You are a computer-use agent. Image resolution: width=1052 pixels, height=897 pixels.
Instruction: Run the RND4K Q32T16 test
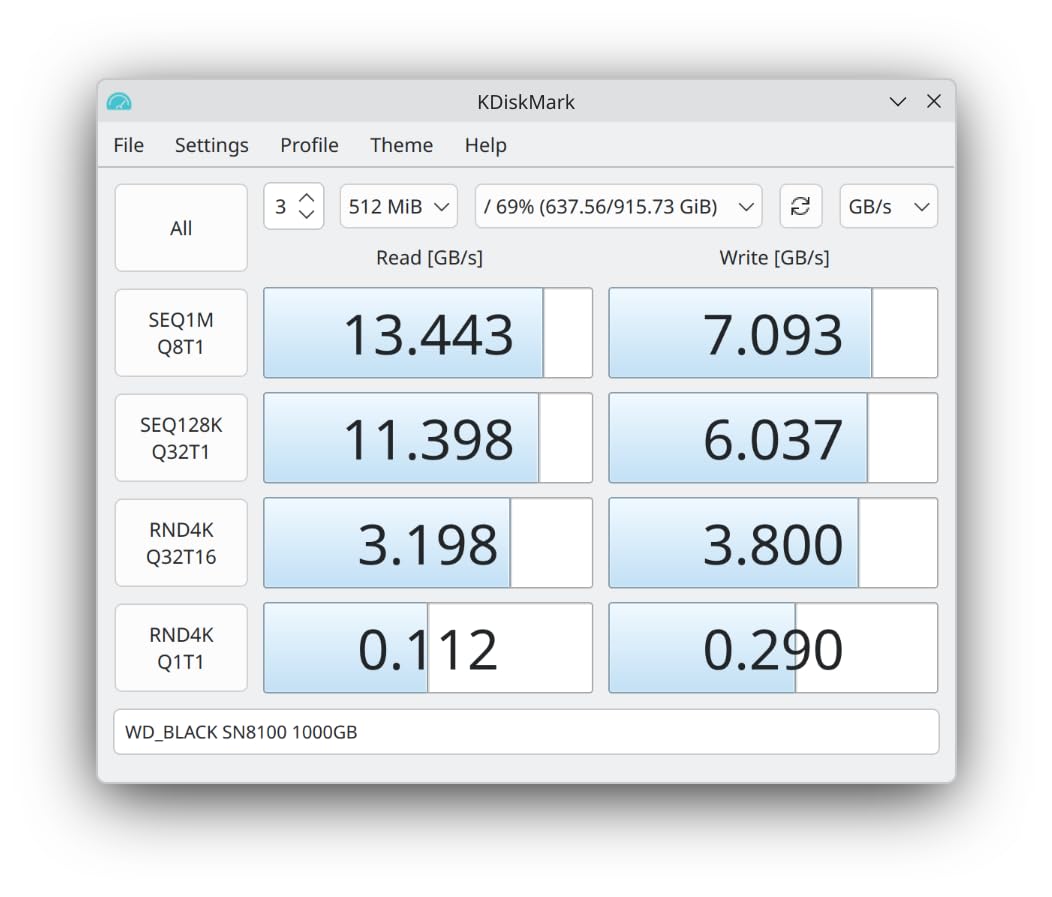[181, 543]
